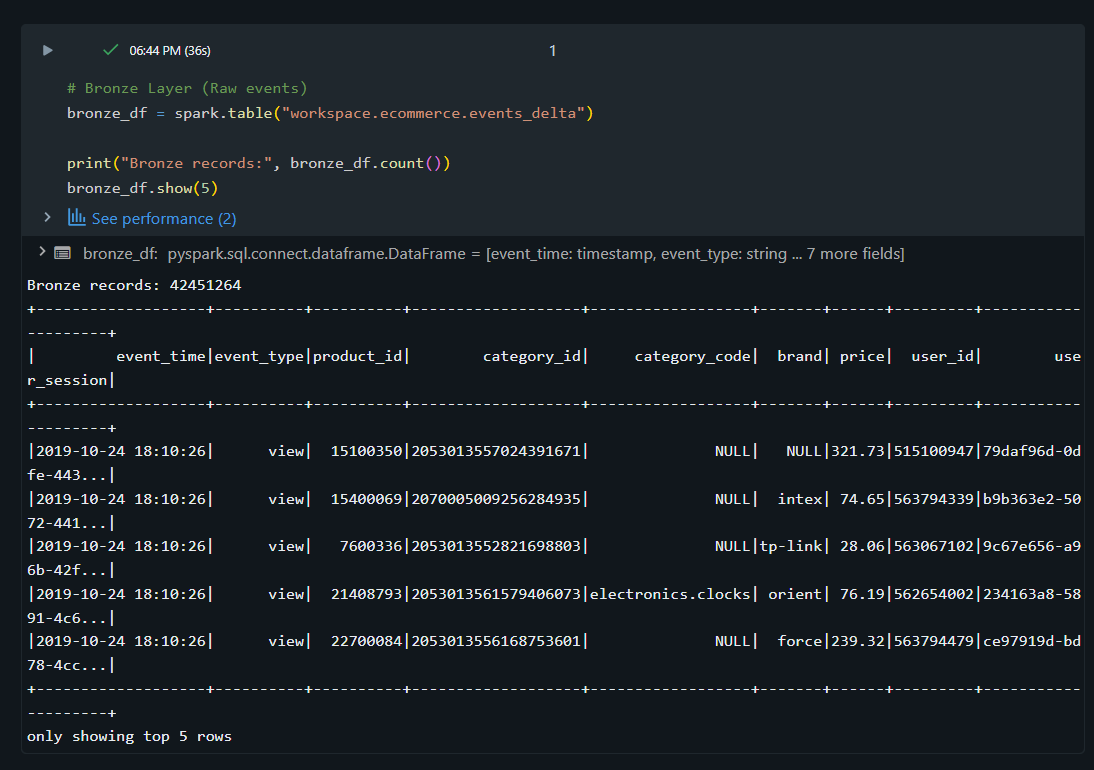The image size is (1094, 770).
Task: Click the # Bronze Layer (Raw events) comment
Action: point(187,89)
